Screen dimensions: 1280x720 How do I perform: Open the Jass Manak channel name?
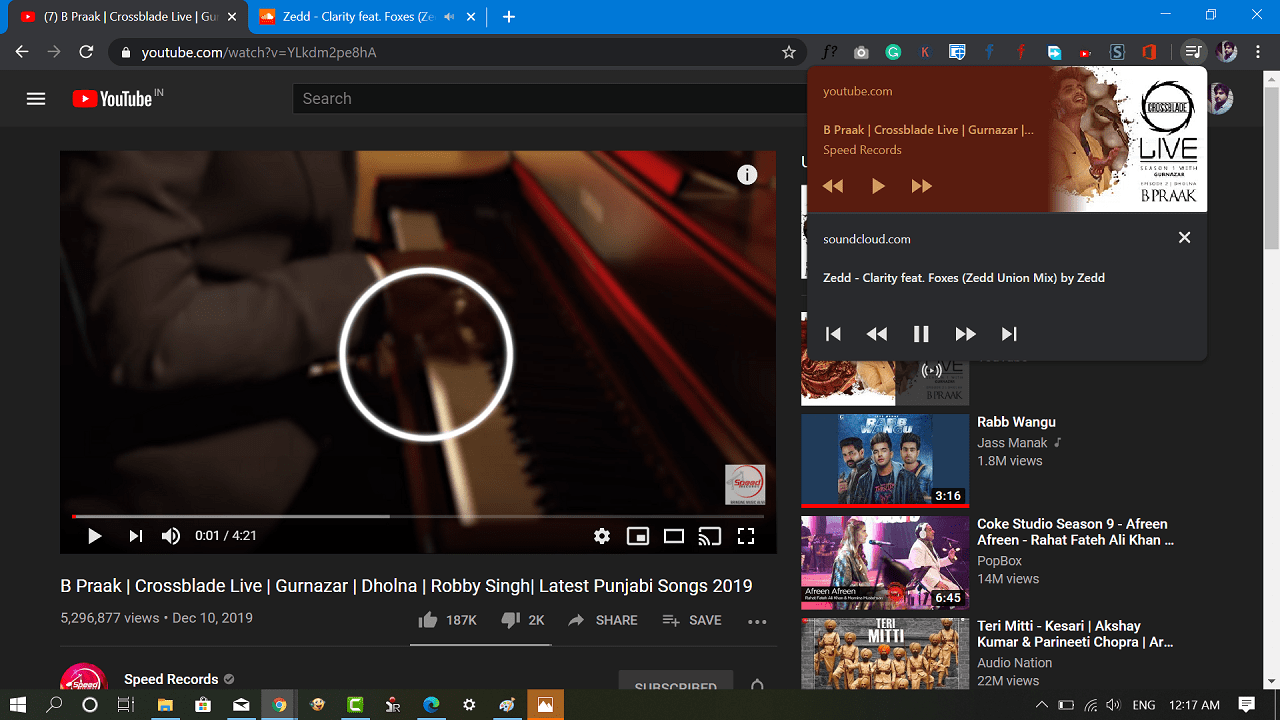pos(1012,442)
